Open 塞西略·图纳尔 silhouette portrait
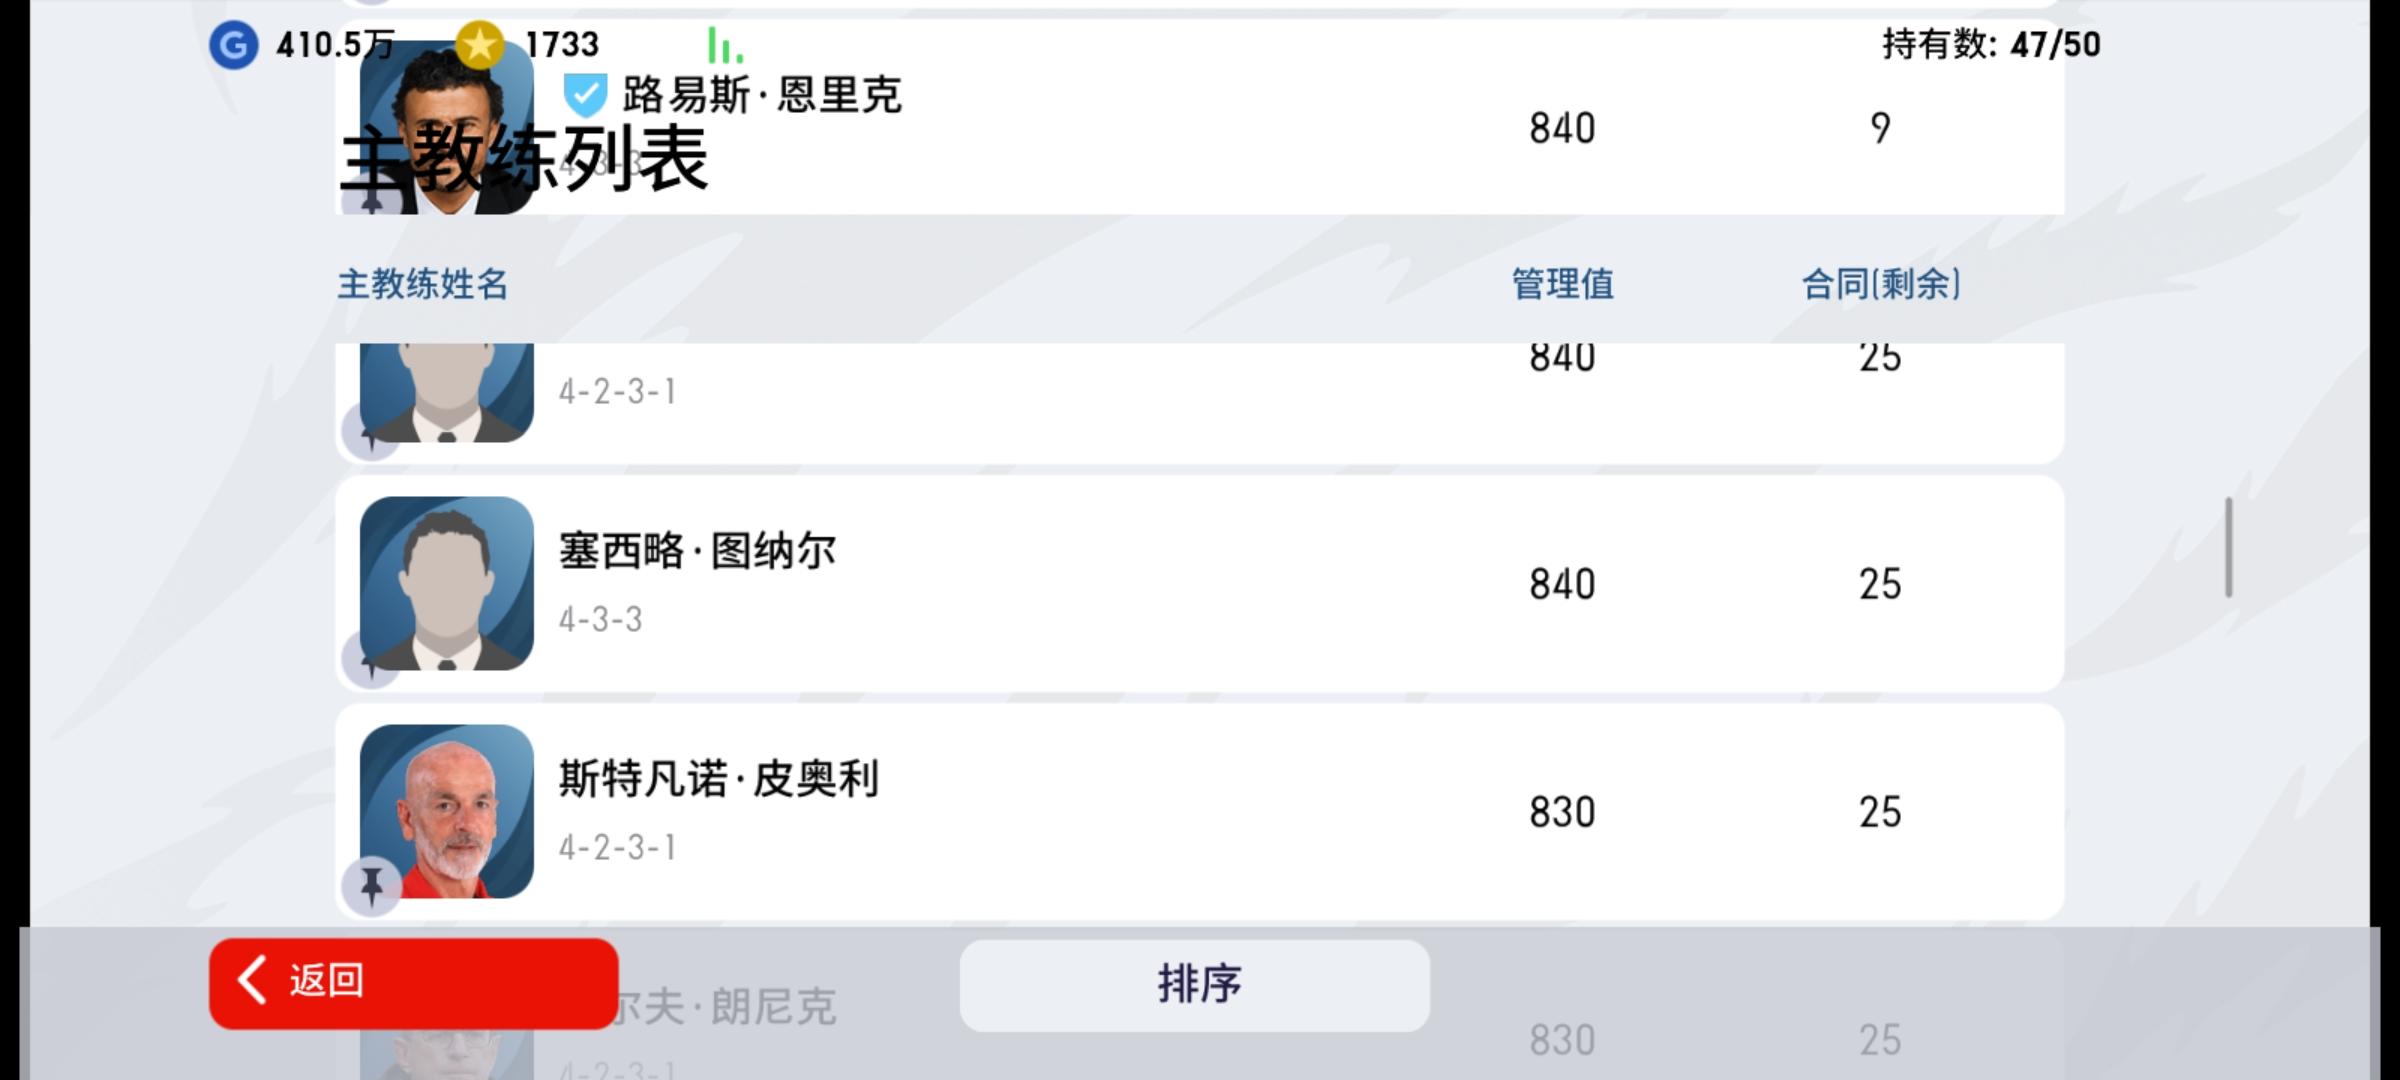This screenshot has height=1080, width=2400. tap(447, 583)
